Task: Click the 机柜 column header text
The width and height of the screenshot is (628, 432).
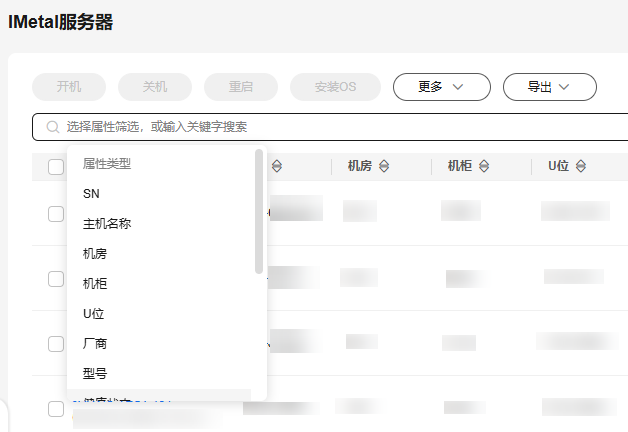Action: pos(459,166)
